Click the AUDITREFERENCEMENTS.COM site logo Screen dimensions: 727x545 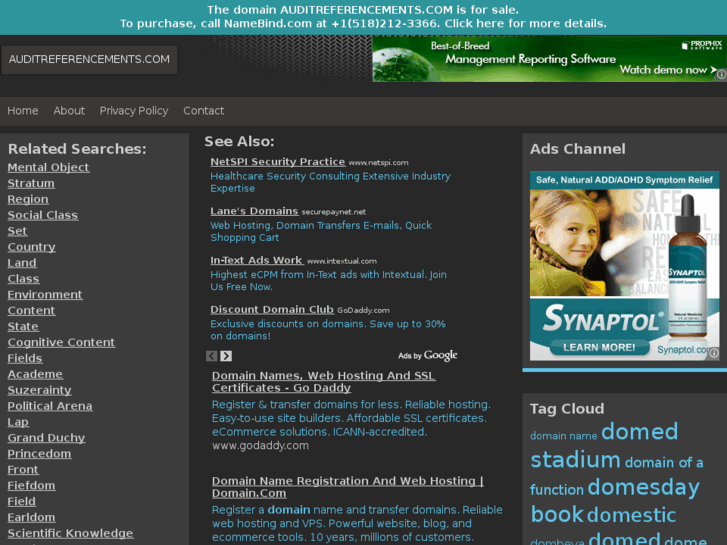pyautogui.click(x=89, y=59)
